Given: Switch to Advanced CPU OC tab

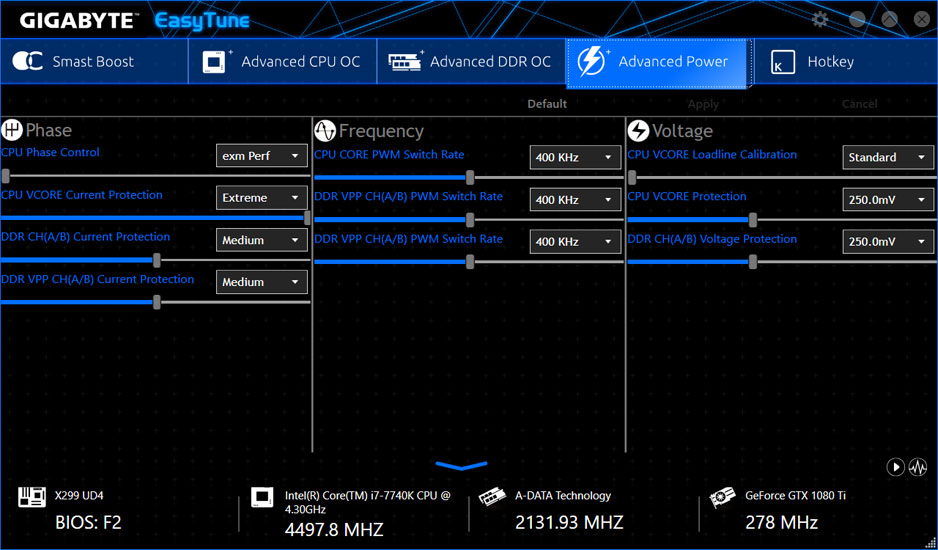Looking at the screenshot, I should 282,62.
